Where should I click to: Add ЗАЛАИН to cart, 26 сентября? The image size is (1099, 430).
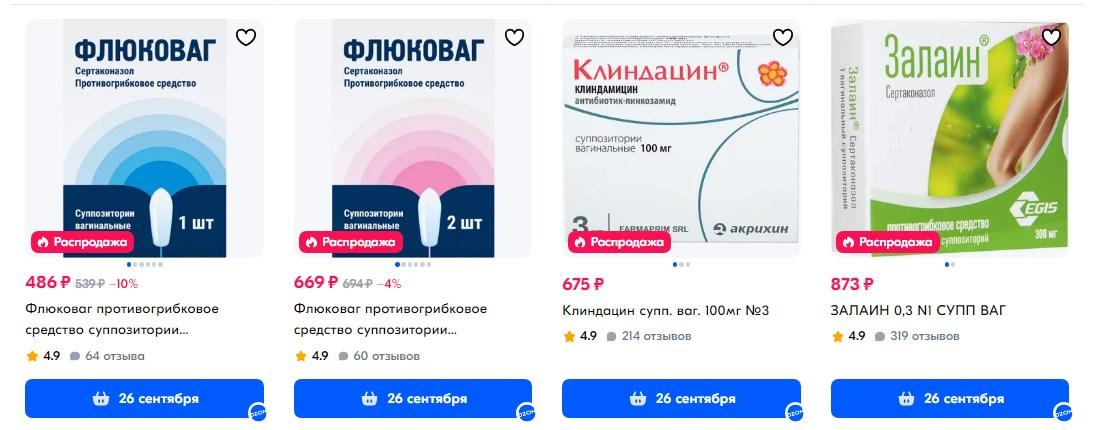(950, 398)
